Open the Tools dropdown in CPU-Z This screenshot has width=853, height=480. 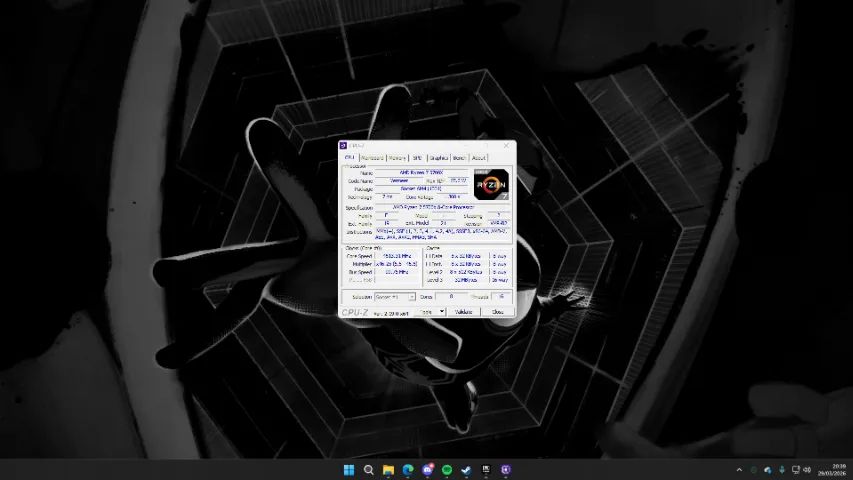pyautogui.click(x=430, y=312)
